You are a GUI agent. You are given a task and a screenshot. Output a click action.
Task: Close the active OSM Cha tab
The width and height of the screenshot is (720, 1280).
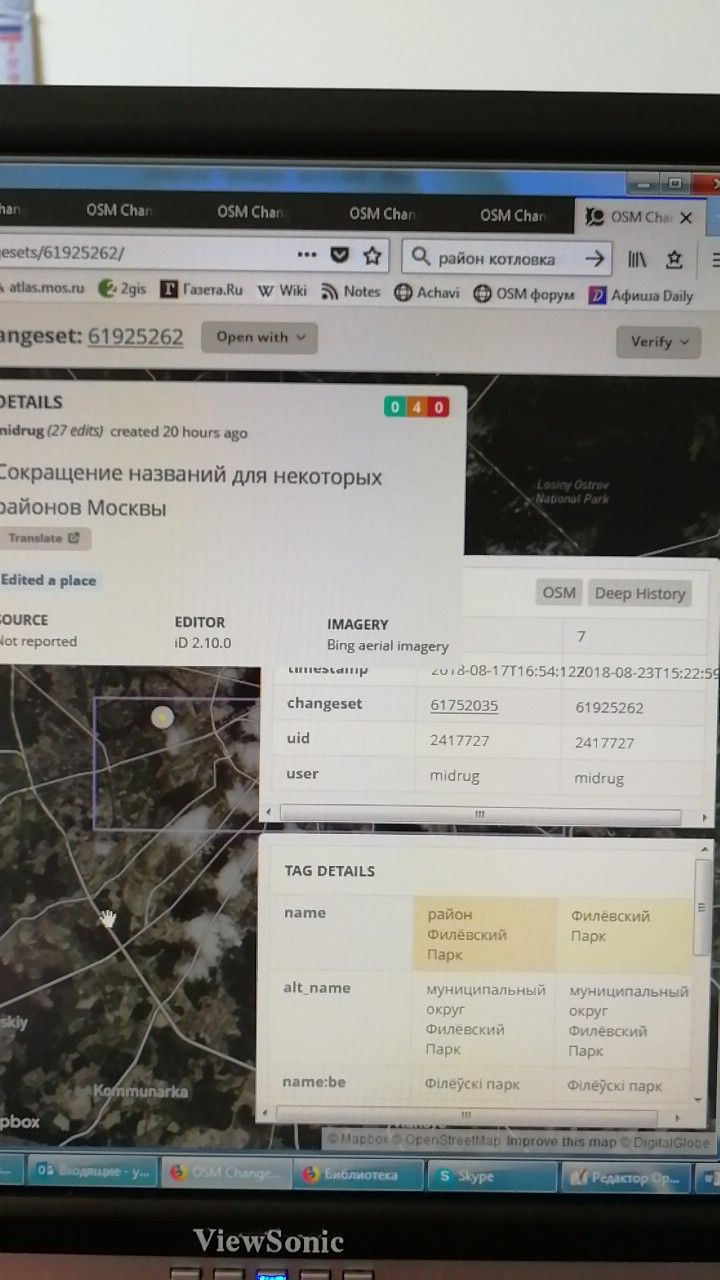point(687,217)
